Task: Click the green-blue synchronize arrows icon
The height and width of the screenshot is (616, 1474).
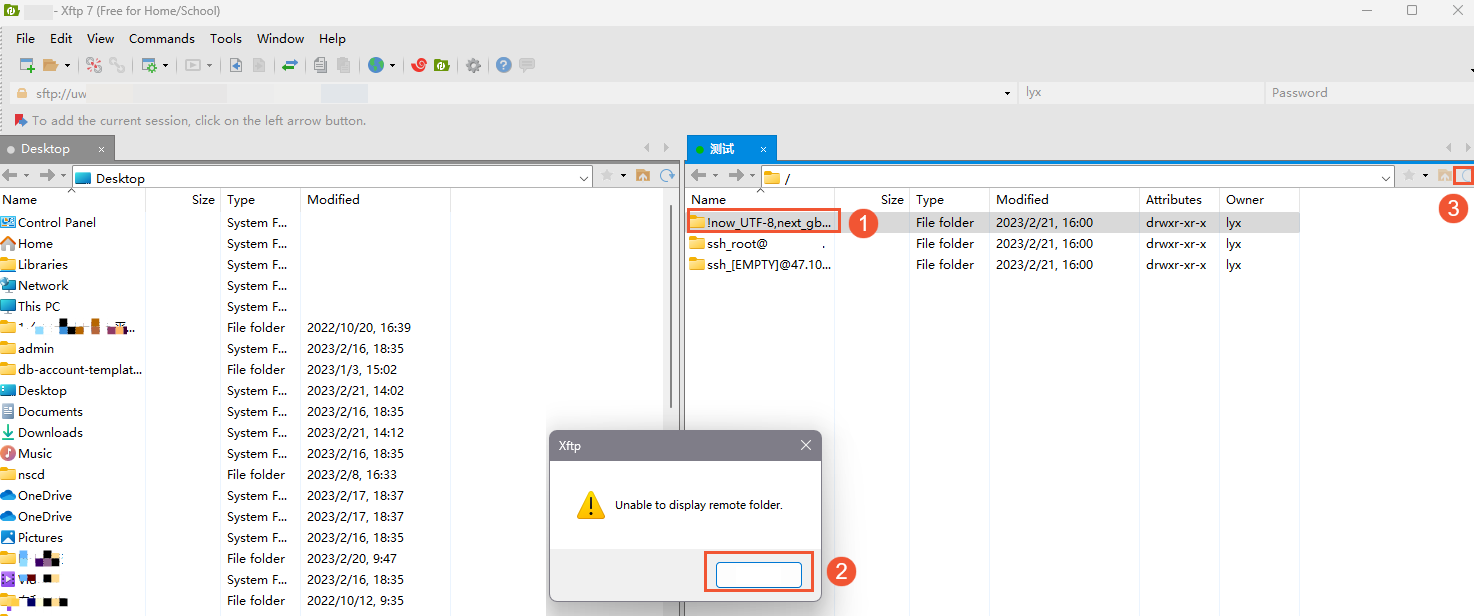Action: coord(290,65)
